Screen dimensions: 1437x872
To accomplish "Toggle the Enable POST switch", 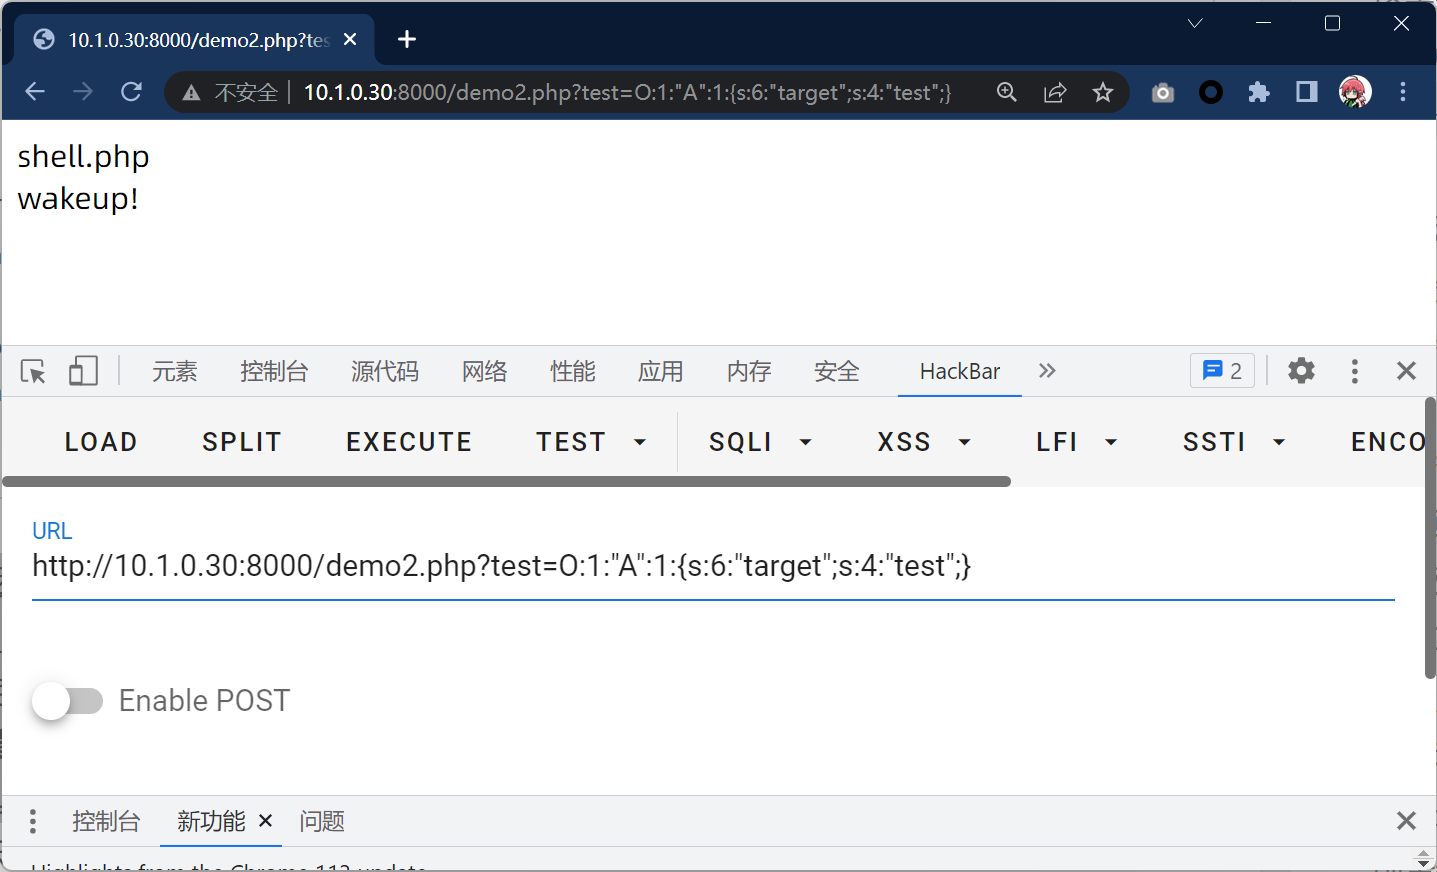I will 67,701.
